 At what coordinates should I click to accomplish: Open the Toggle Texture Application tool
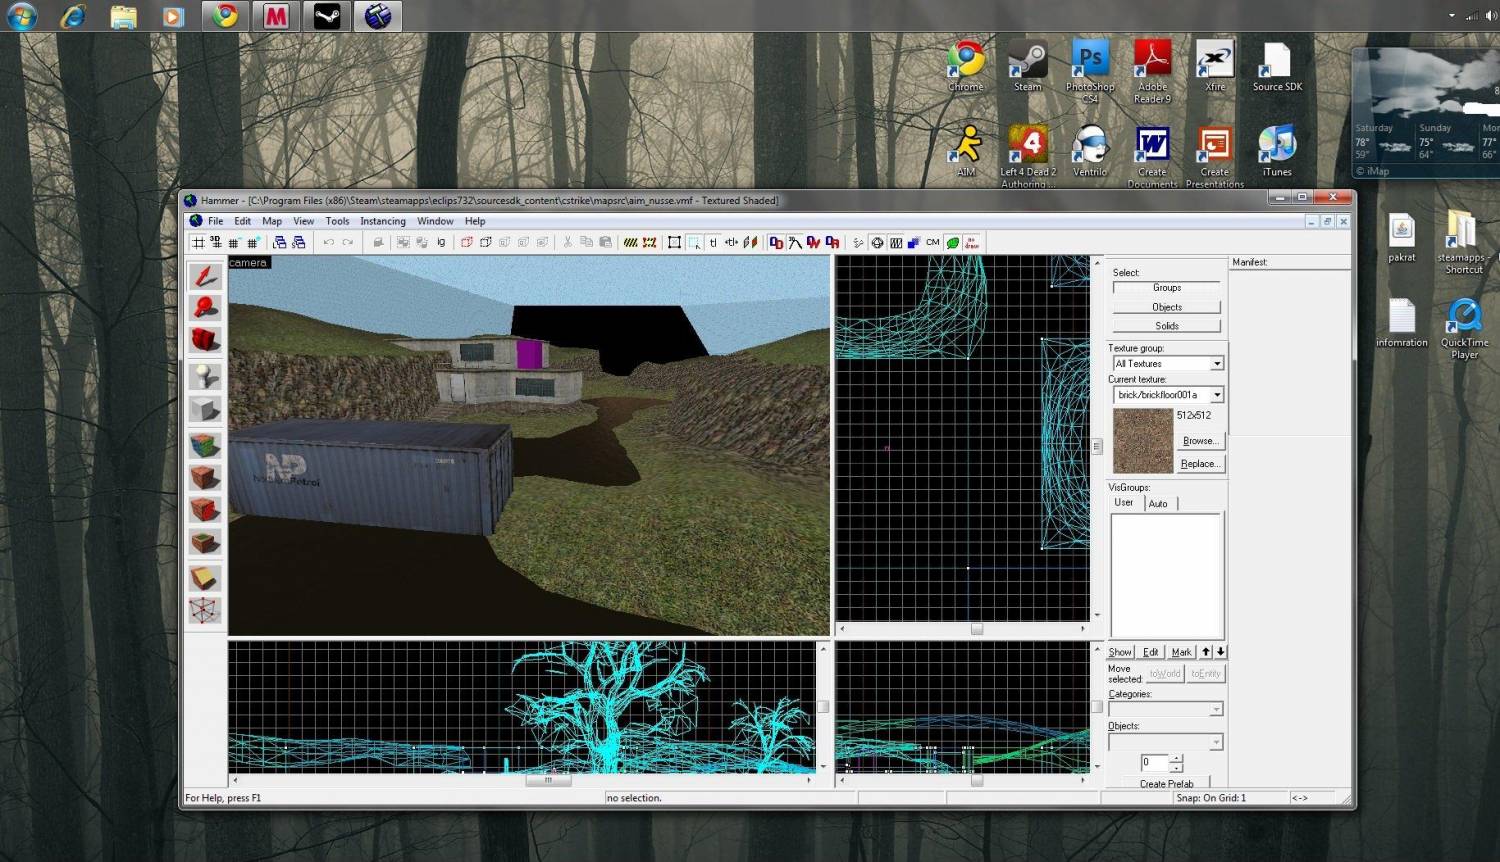(205, 445)
